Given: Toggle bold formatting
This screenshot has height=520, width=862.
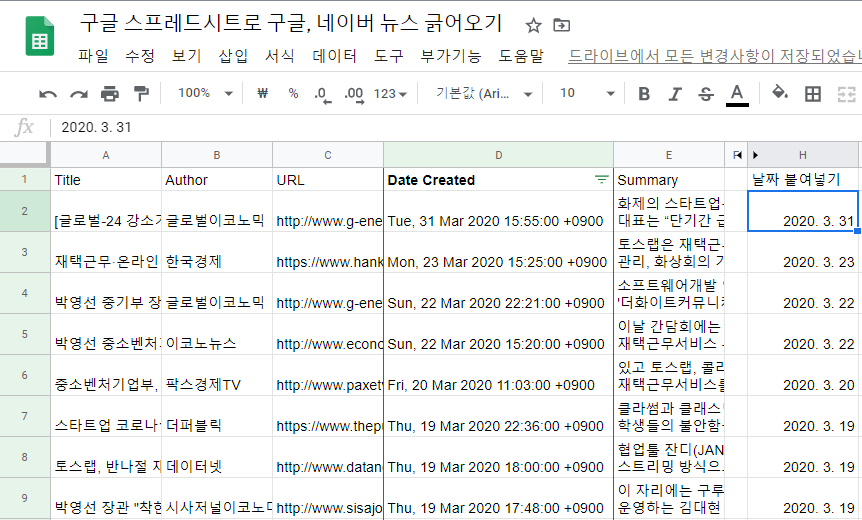Looking at the screenshot, I should click(x=644, y=94).
